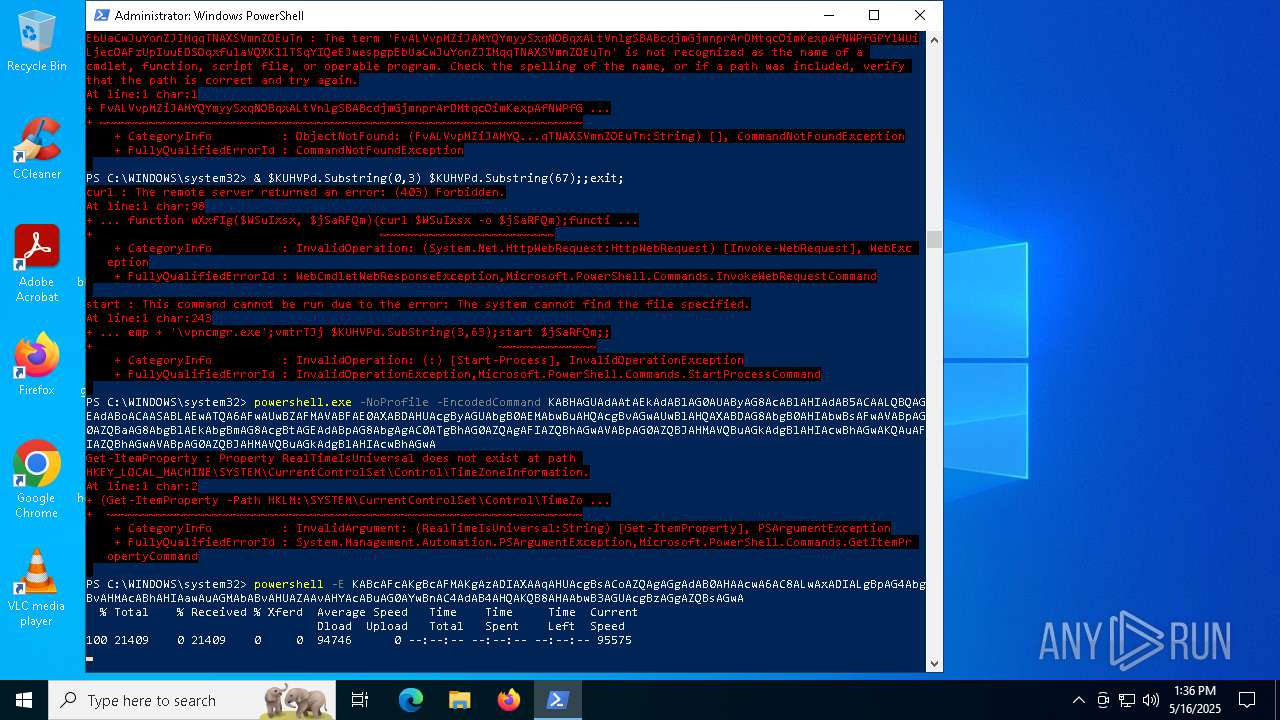Click the 'CommandNotFoundException' error ID line
The width and height of the screenshot is (1280, 720).
click(289, 150)
